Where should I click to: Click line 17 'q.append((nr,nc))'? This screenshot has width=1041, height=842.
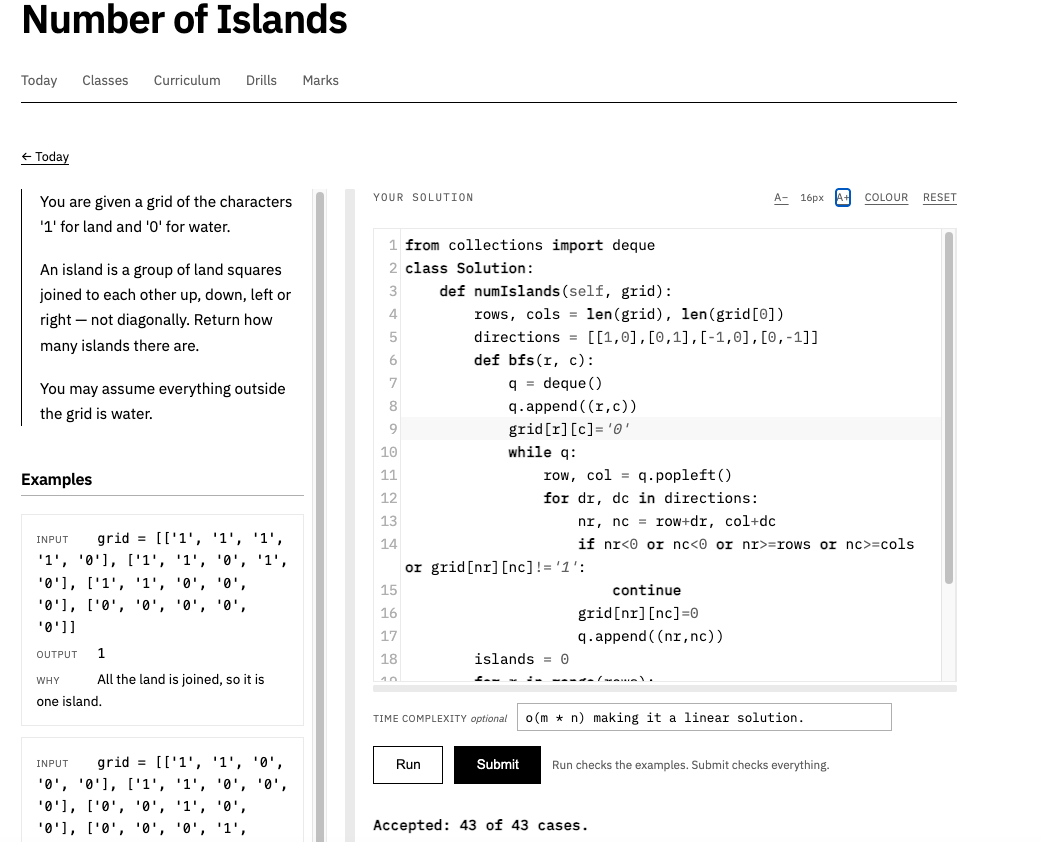pyautogui.click(x=651, y=636)
